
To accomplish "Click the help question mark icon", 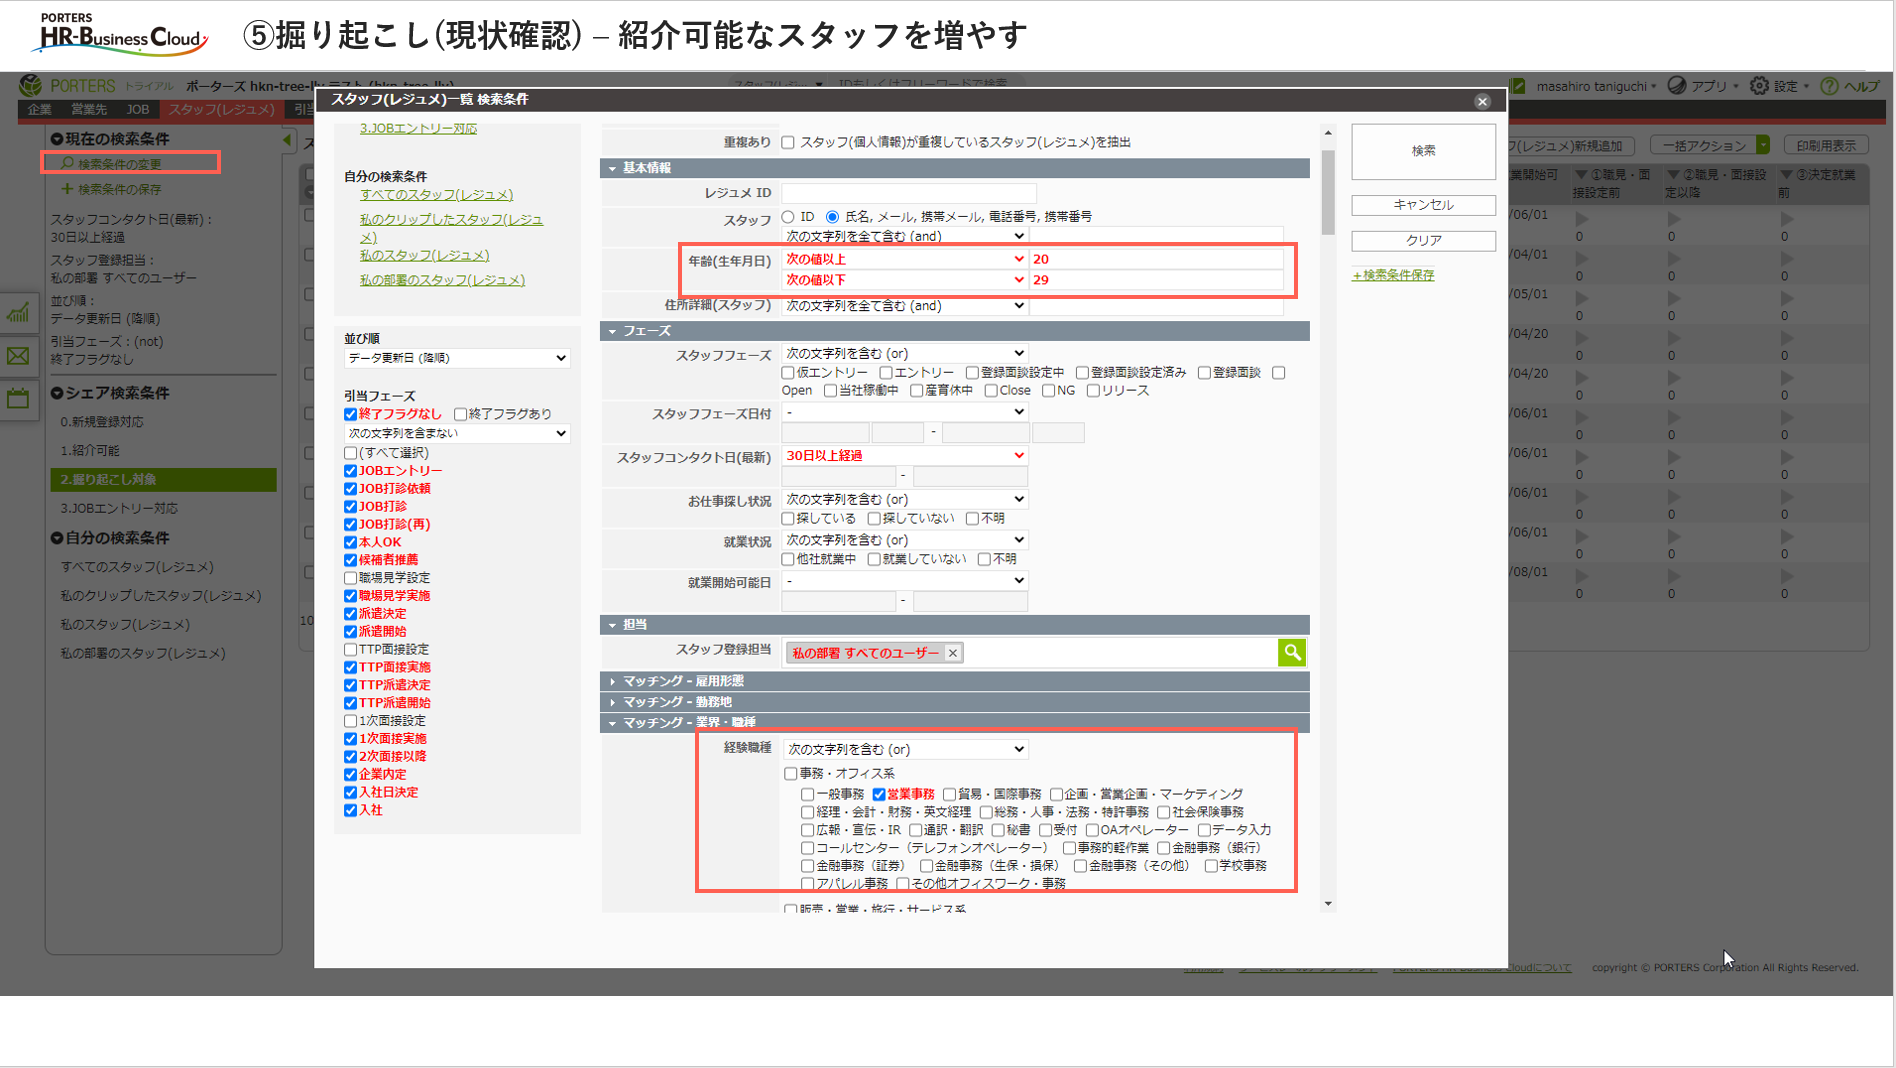I will [x=1829, y=86].
